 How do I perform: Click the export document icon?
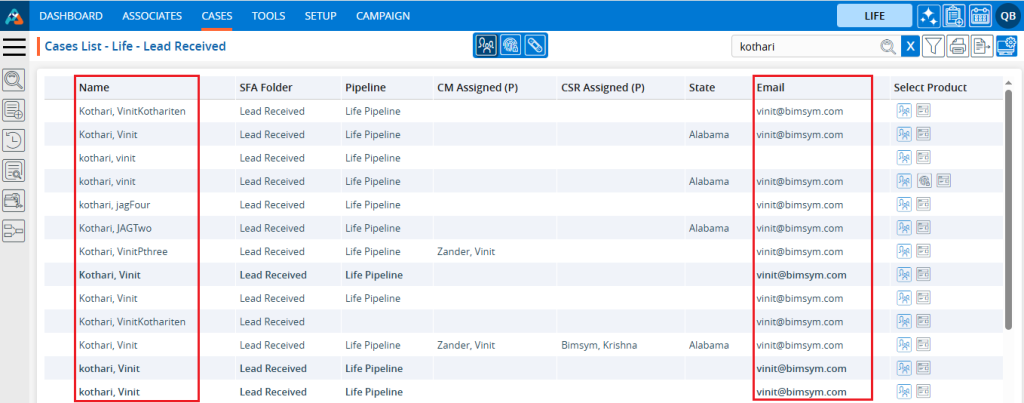coord(982,46)
